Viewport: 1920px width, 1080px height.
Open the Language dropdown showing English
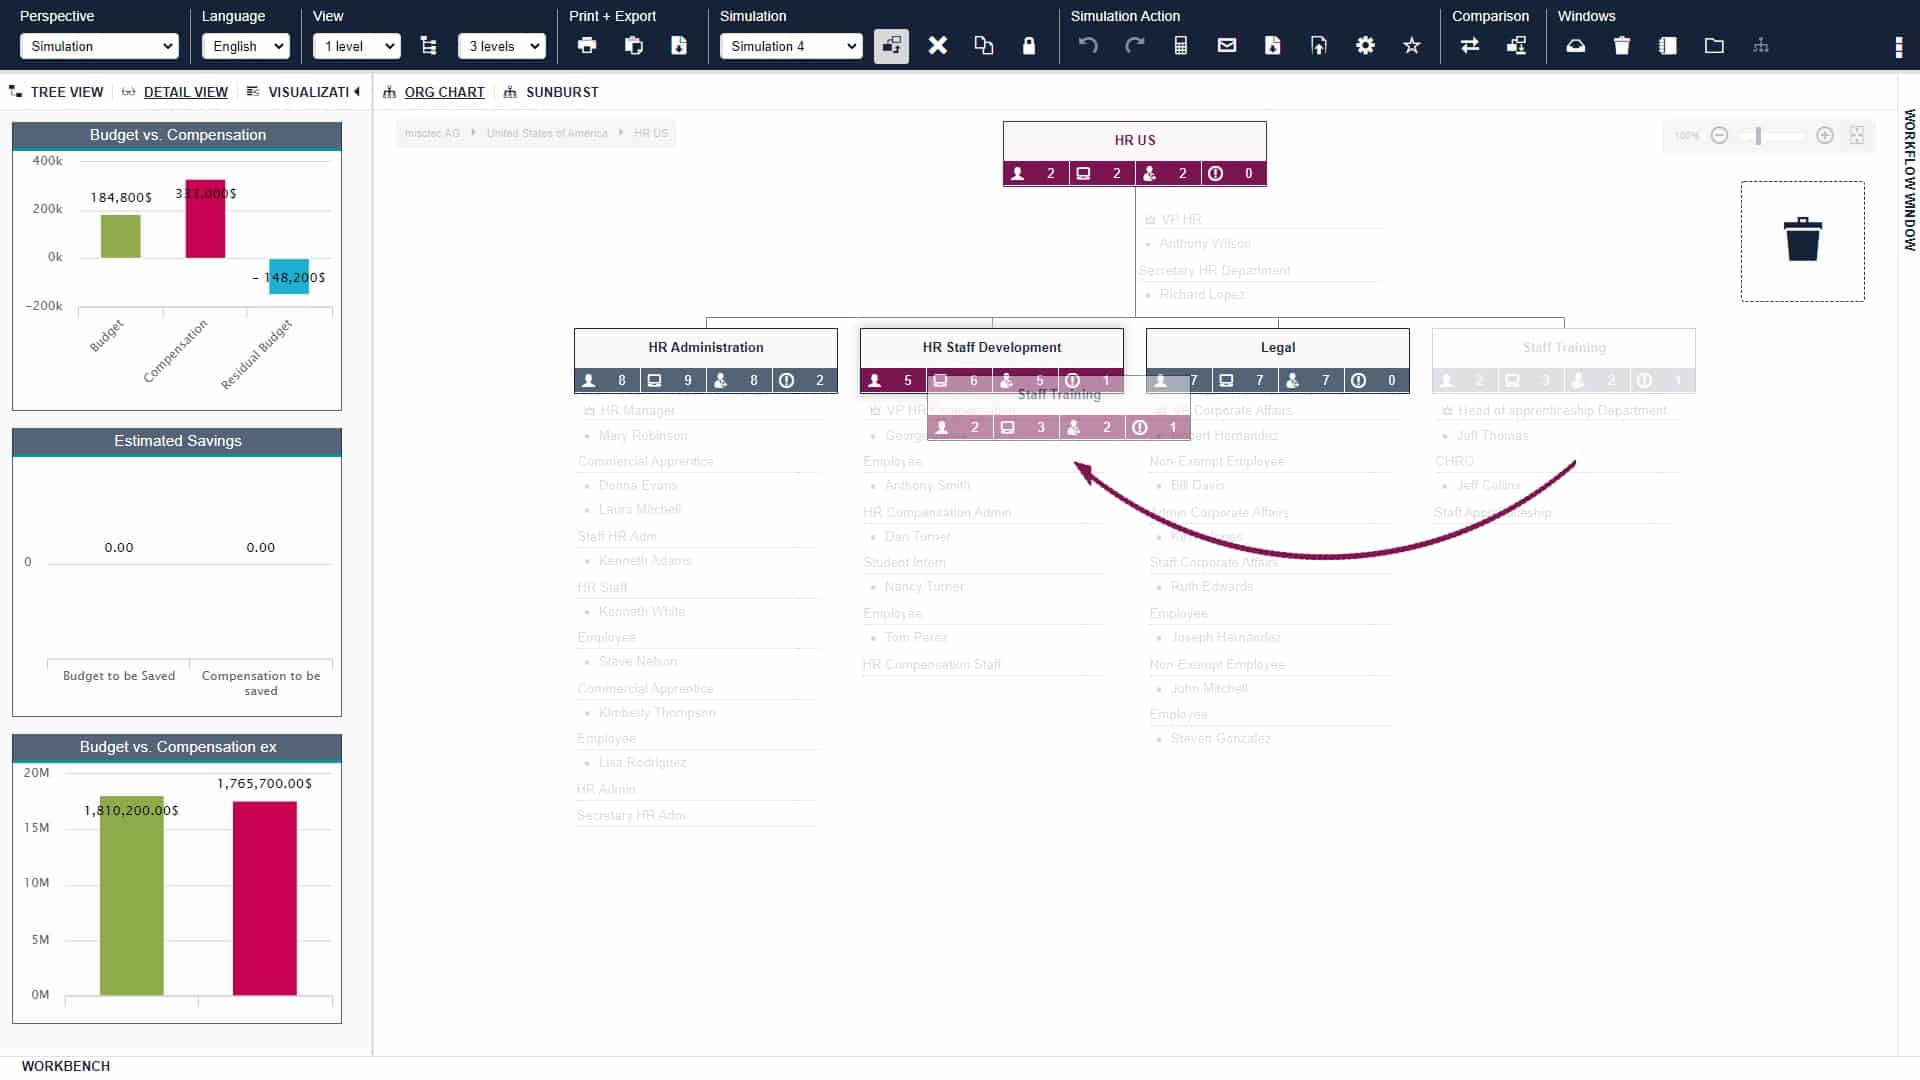coord(246,46)
